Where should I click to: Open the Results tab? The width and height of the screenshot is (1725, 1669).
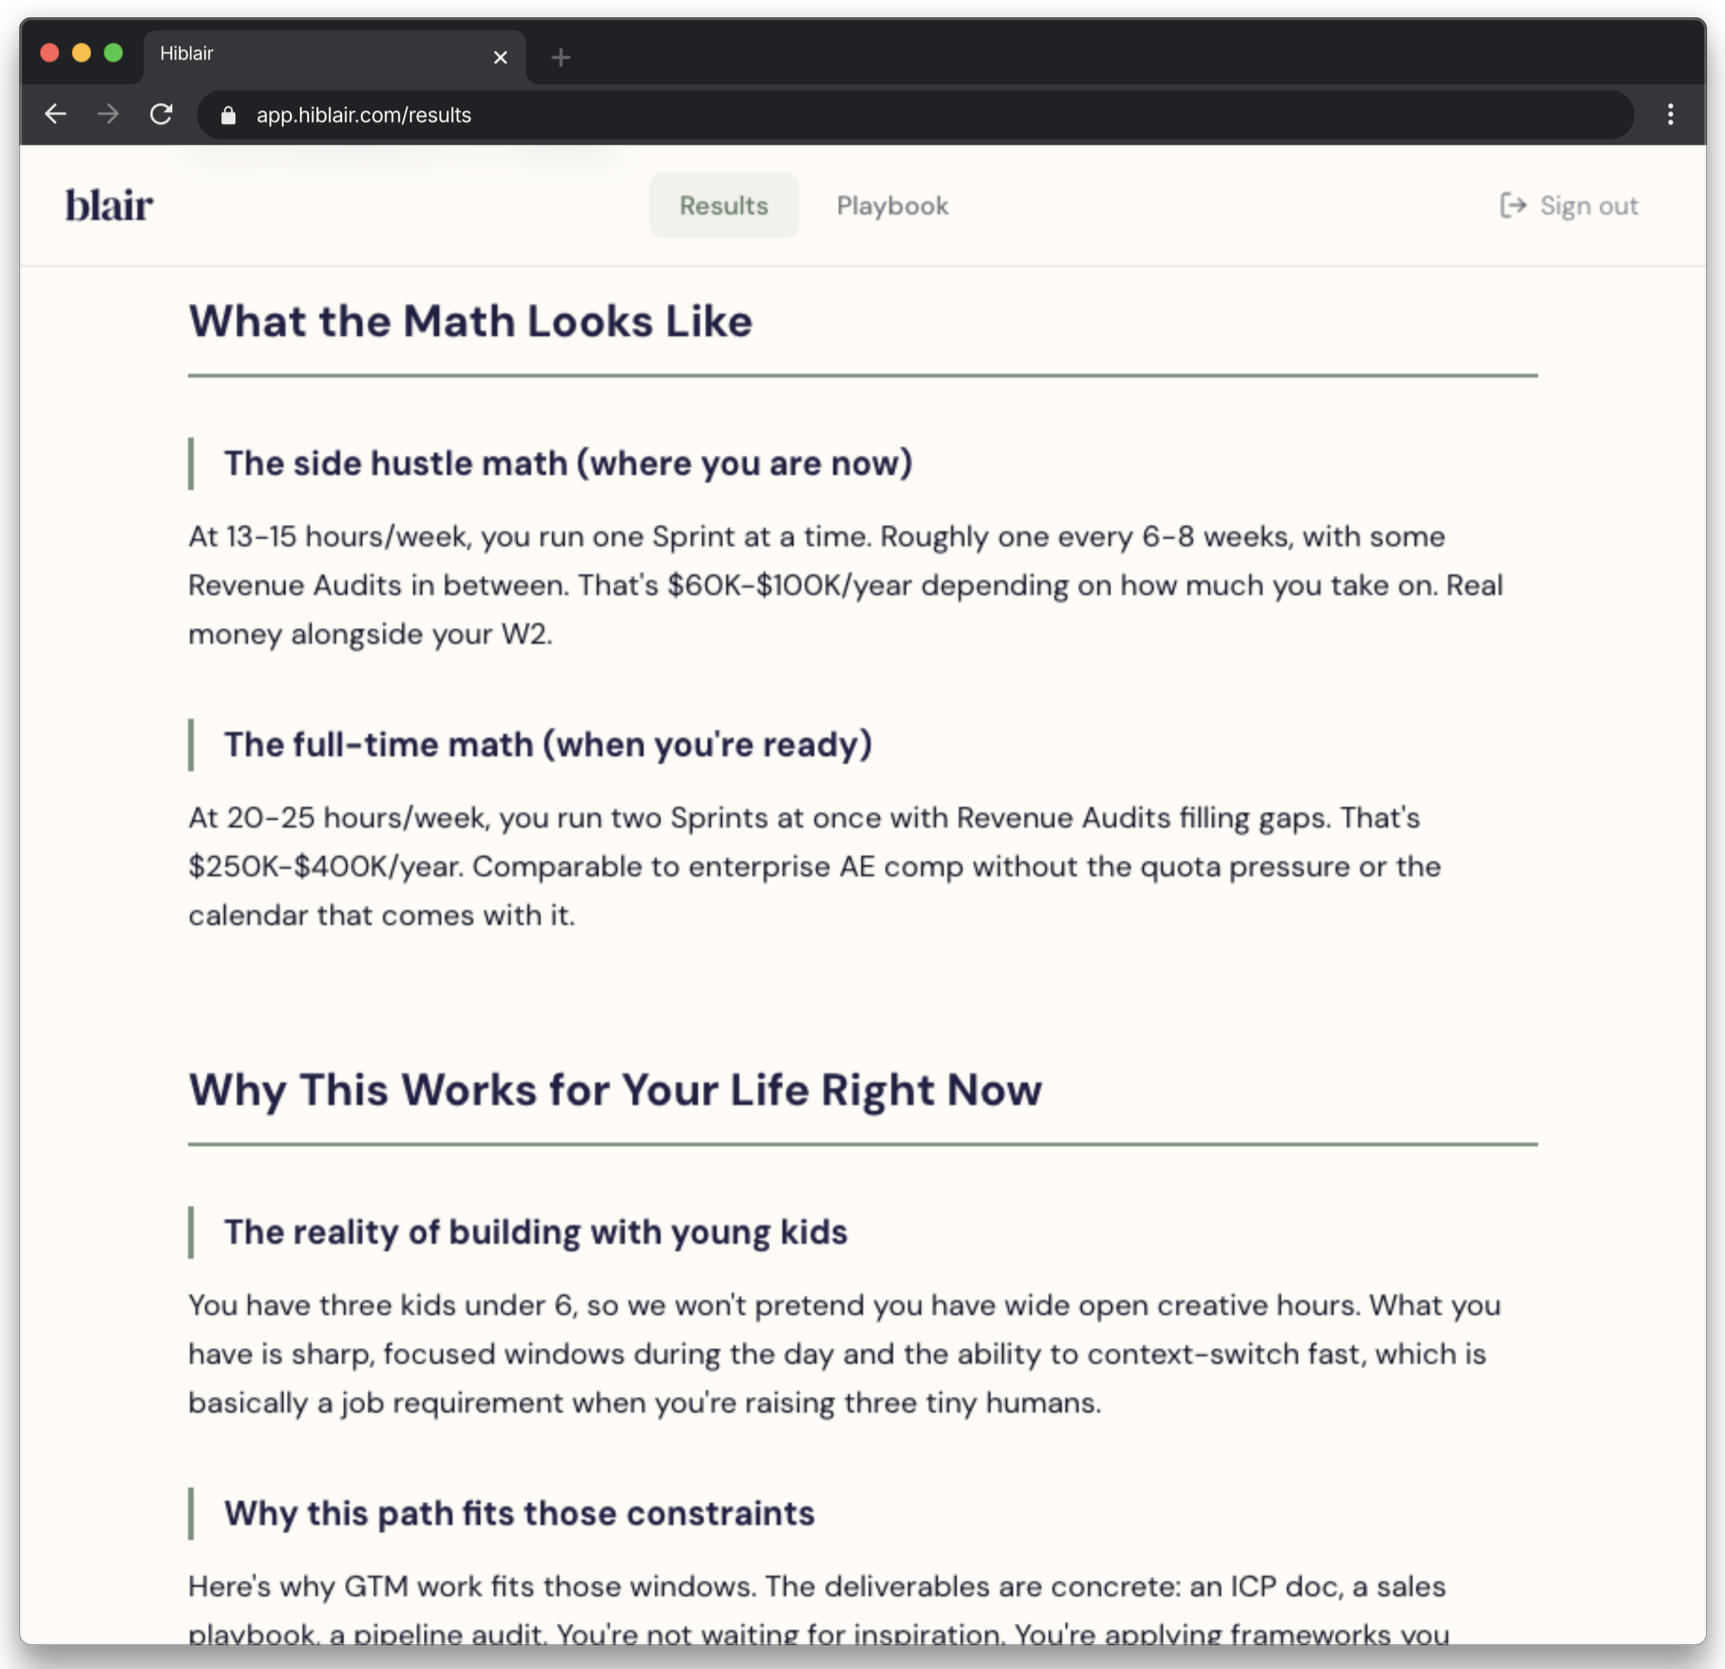point(724,206)
